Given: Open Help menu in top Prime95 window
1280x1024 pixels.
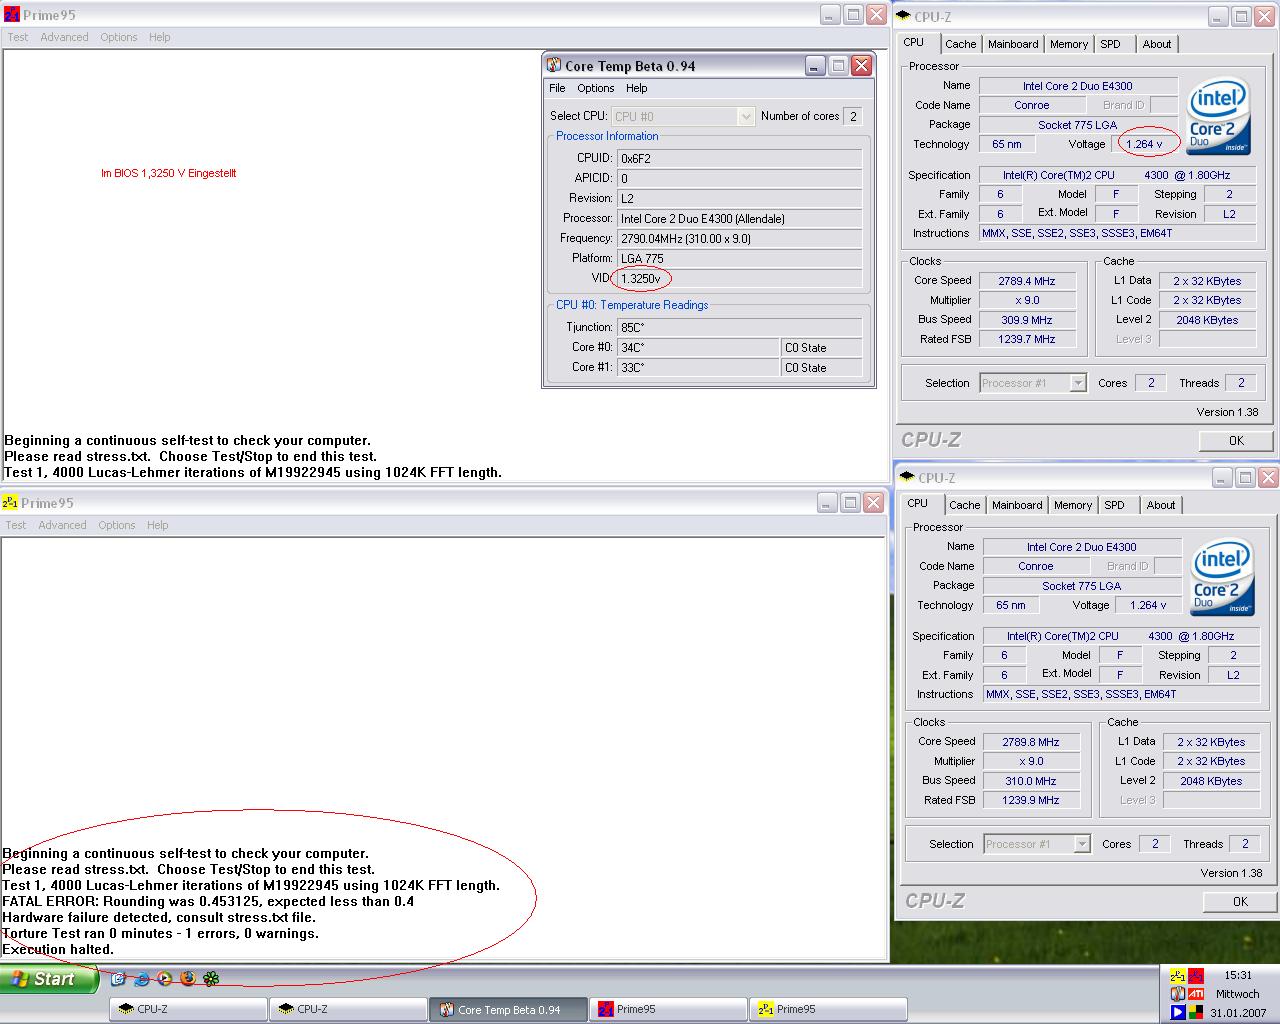Looking at the screenshot, I should (160, 37).
